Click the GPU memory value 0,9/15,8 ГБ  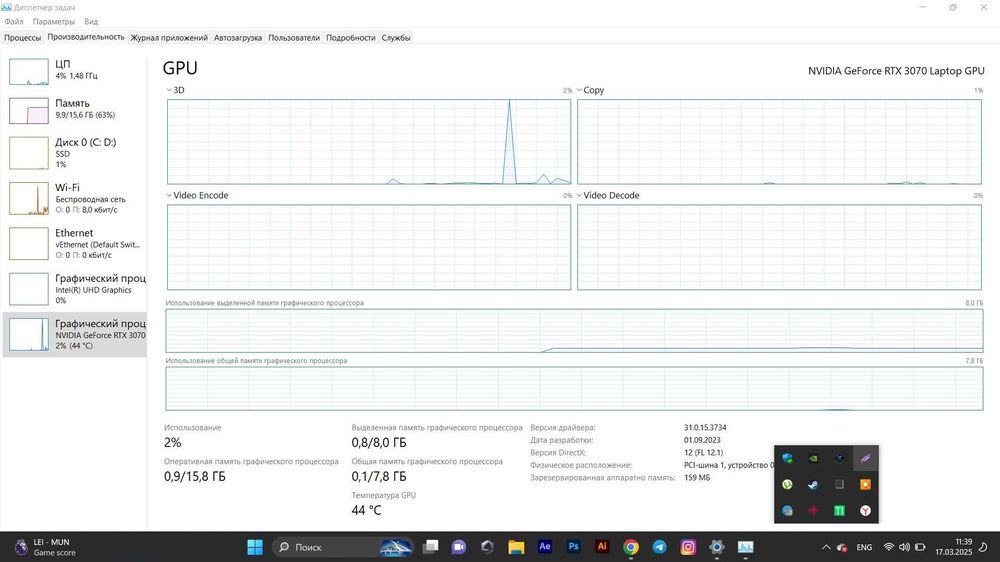coord(195,477)
